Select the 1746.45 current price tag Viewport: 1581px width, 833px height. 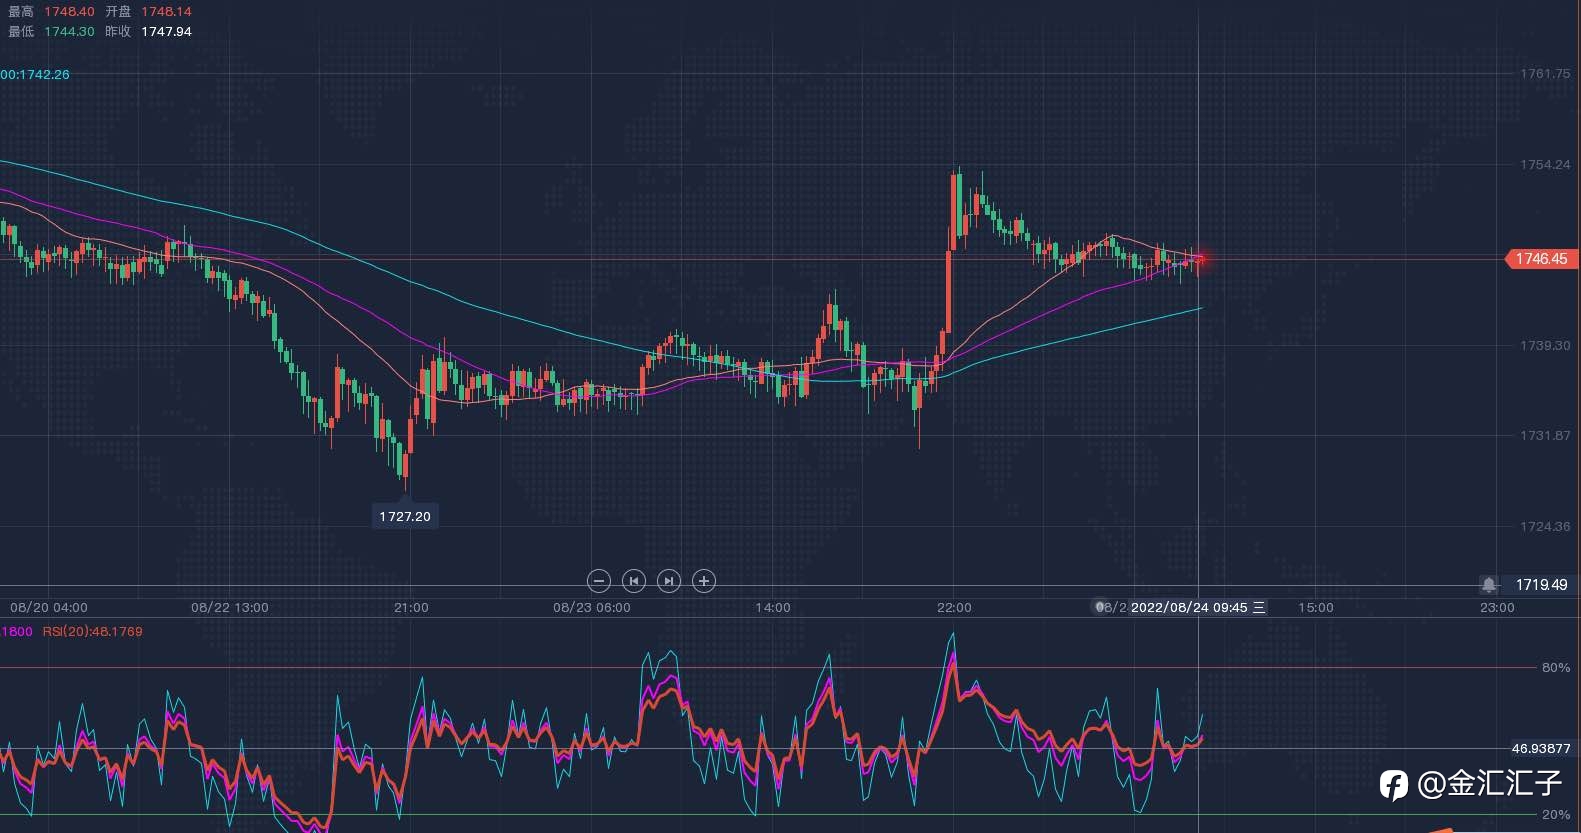click(x=1541, y=259)
